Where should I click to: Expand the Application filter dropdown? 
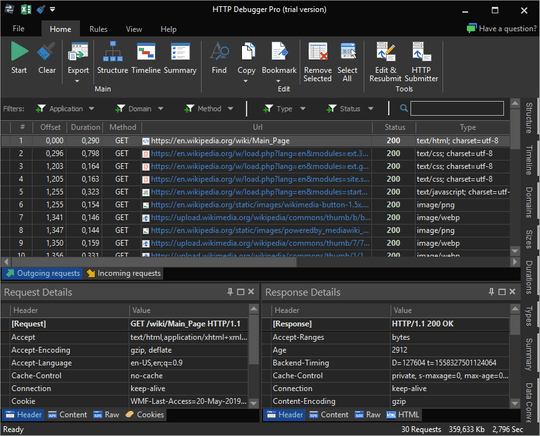click(x=91, y=109)
